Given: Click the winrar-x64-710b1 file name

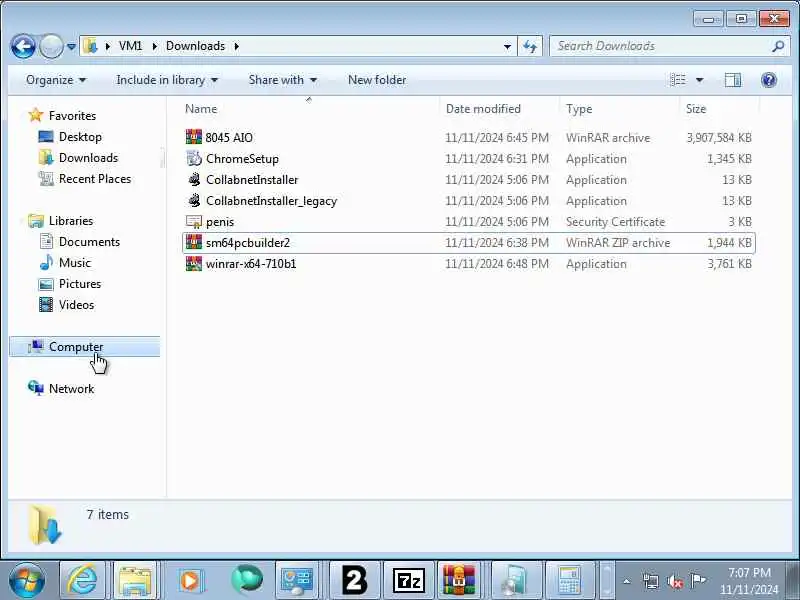Looking at the screenshot, I should point(251,264).
